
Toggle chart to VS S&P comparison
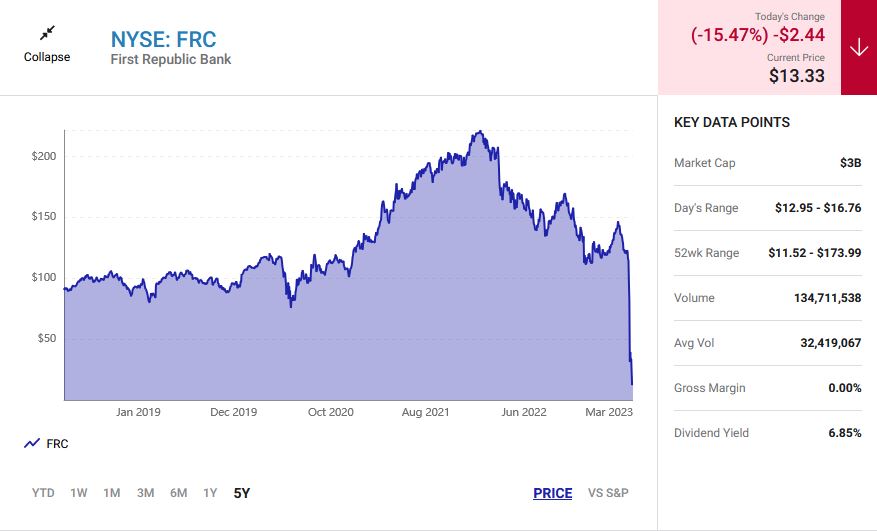pos(608,493)
